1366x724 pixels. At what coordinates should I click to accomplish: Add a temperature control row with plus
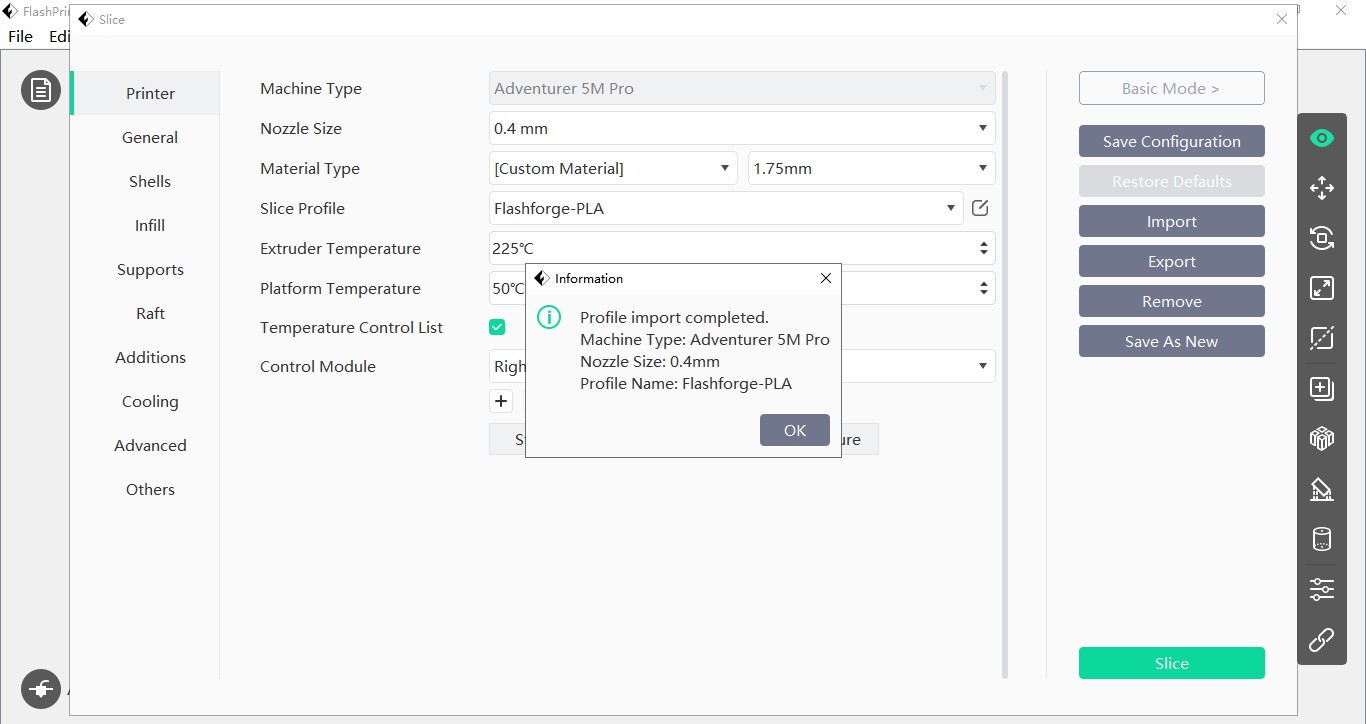pyautogui.click(x=501, y=401)
